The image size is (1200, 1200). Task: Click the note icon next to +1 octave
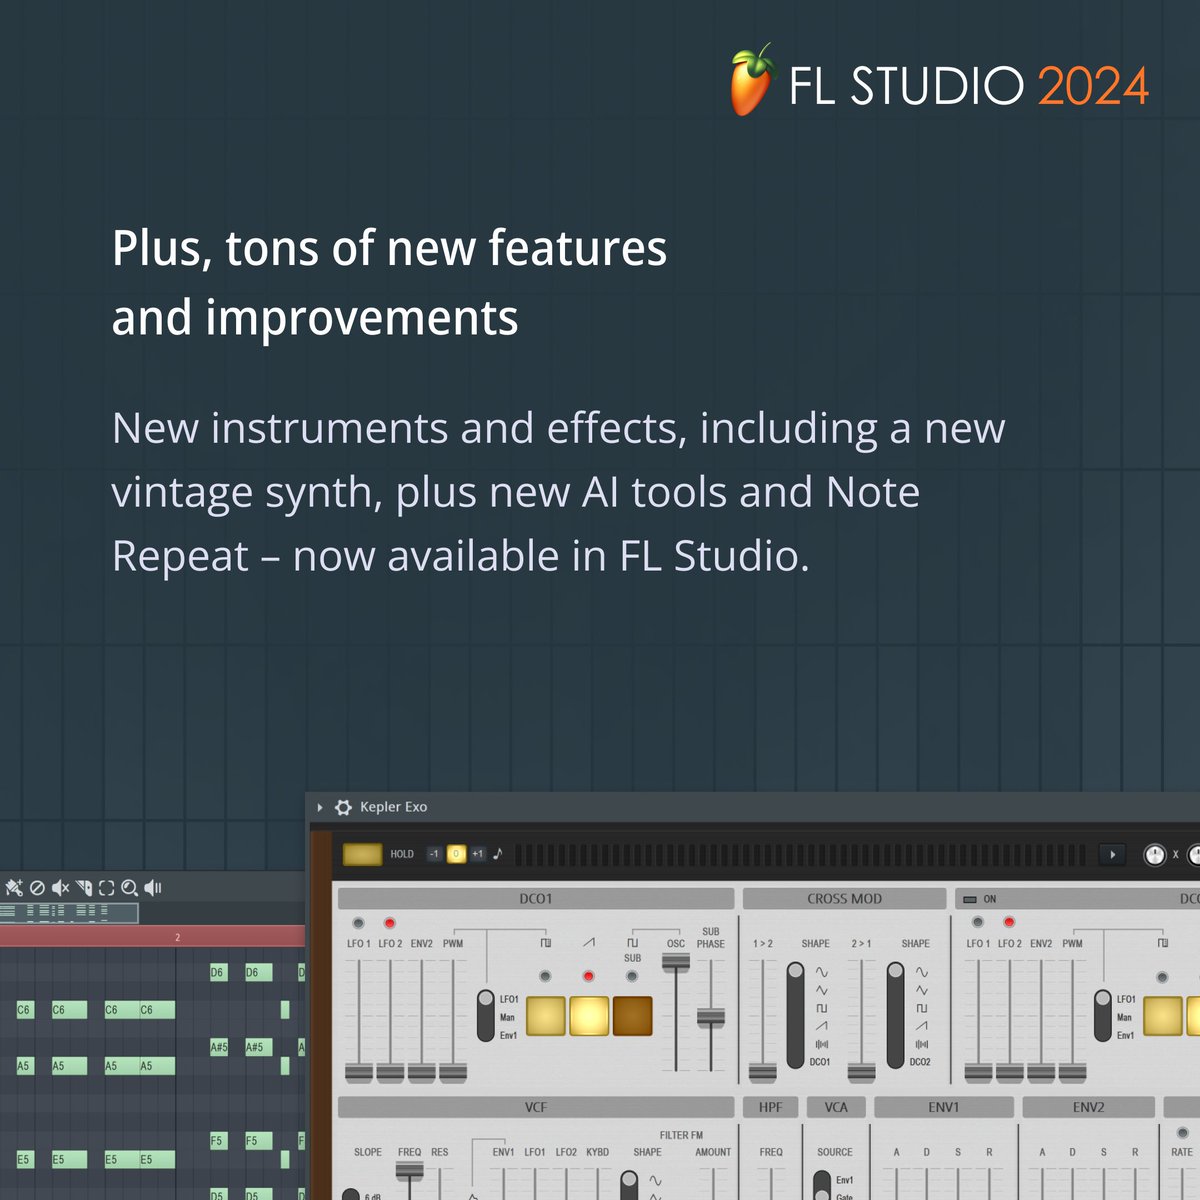[x=498, y=854]
